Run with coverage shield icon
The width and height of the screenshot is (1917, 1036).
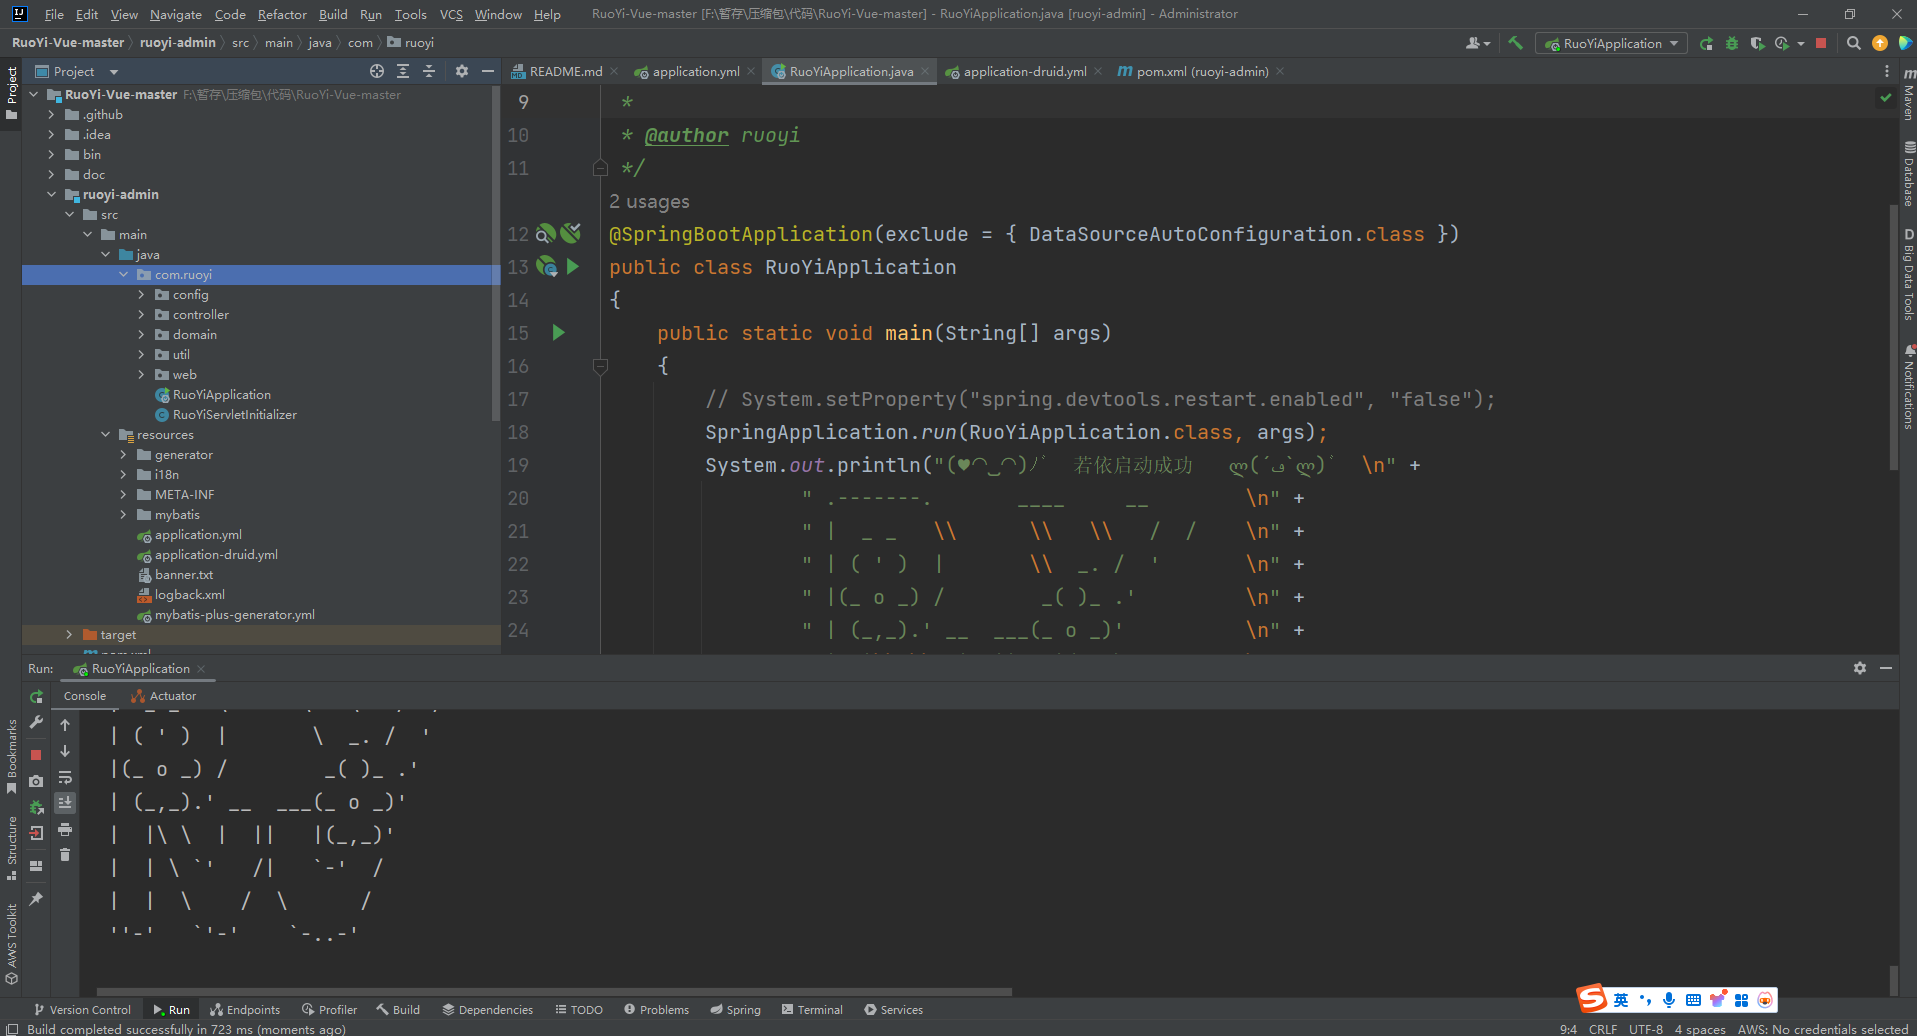1757,43
